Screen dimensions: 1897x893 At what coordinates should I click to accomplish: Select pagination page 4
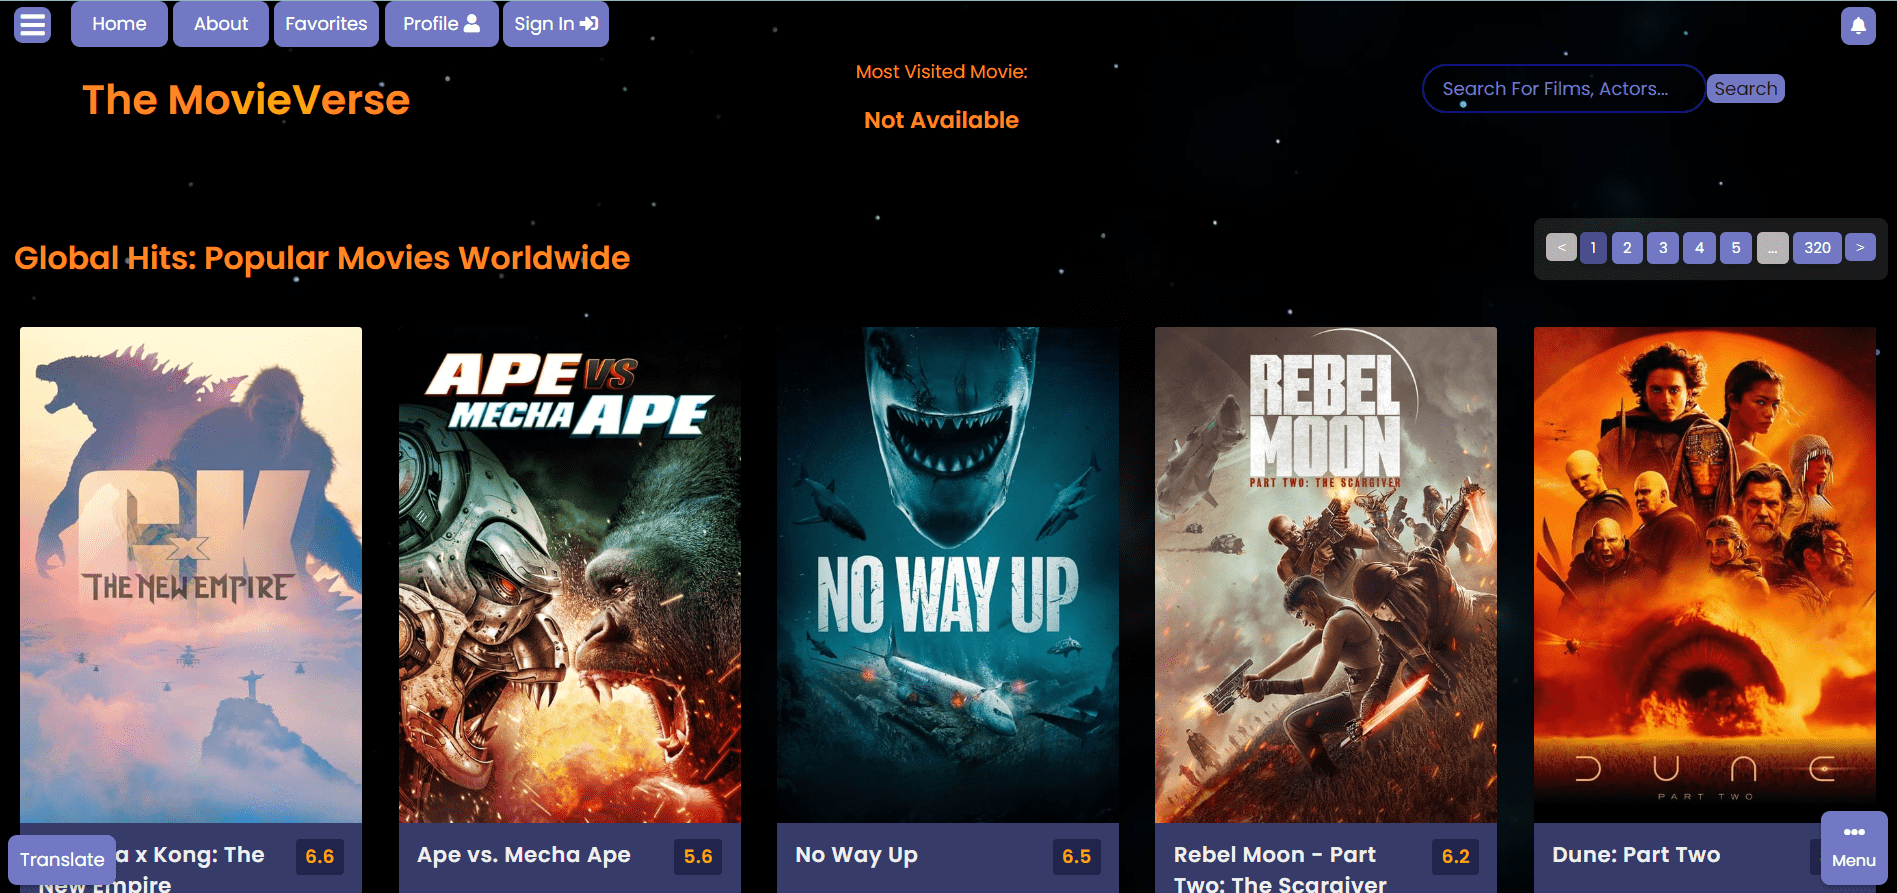[x=1699, y=248]
